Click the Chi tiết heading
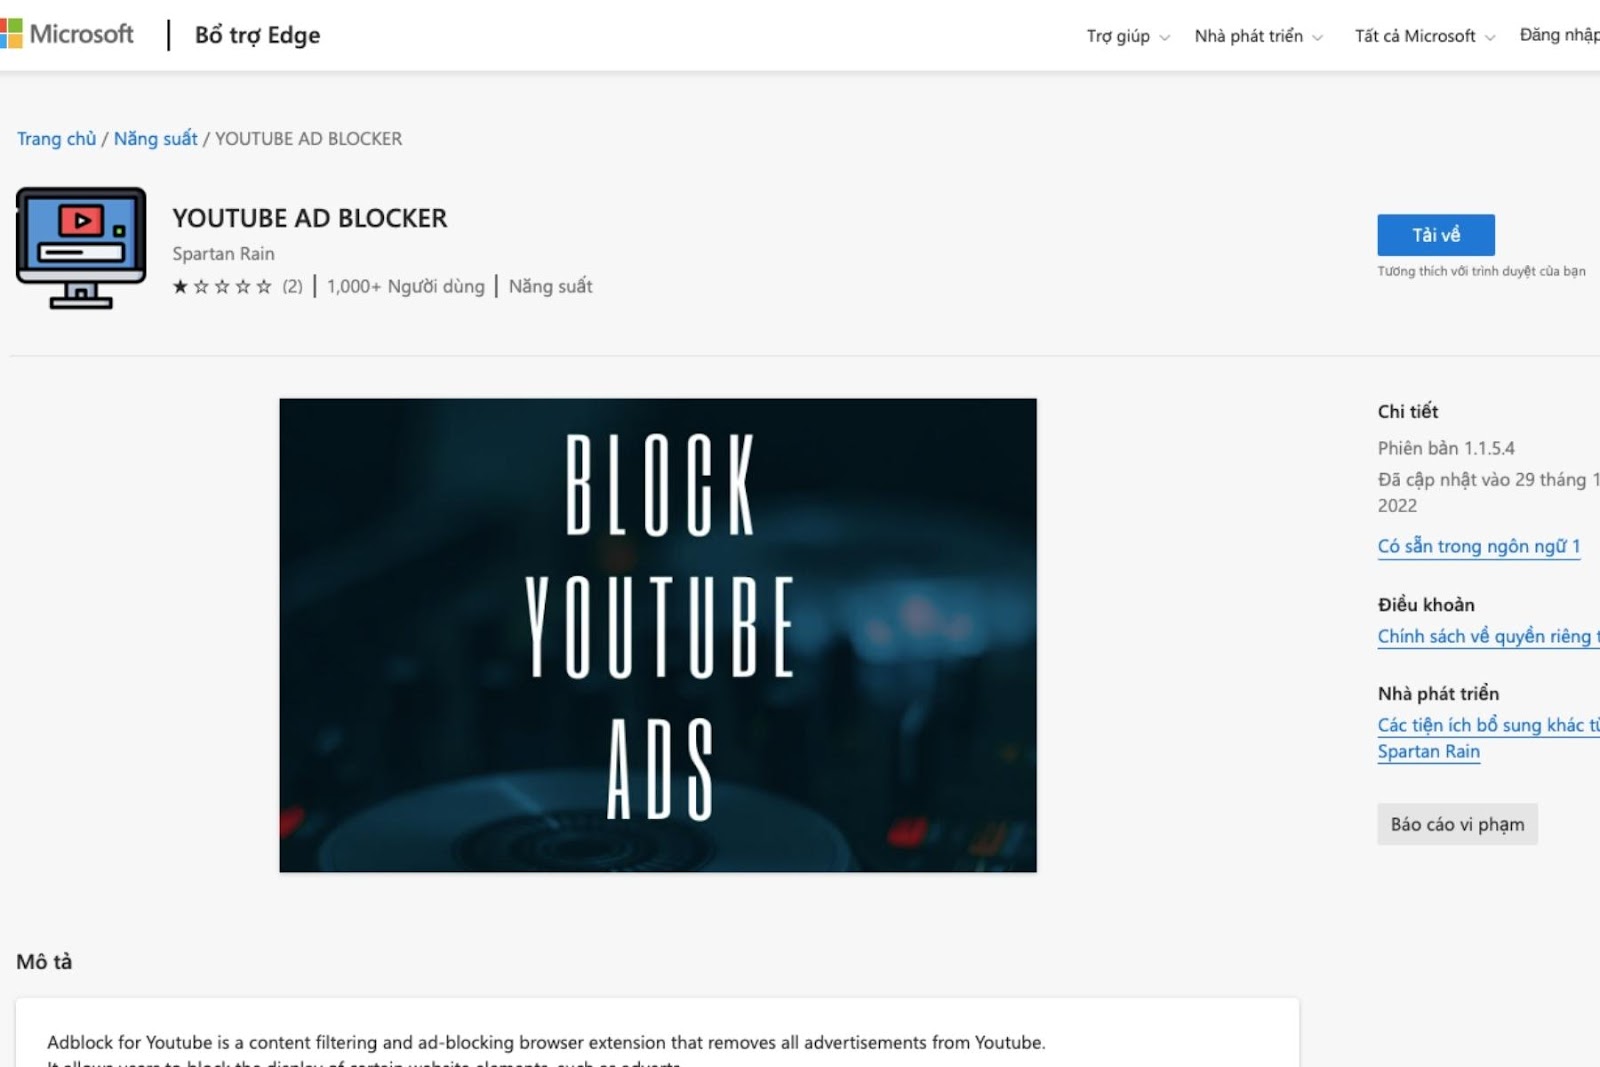The height and width of the screenshot is (1067, 1600). click(x=1408, y=411)
